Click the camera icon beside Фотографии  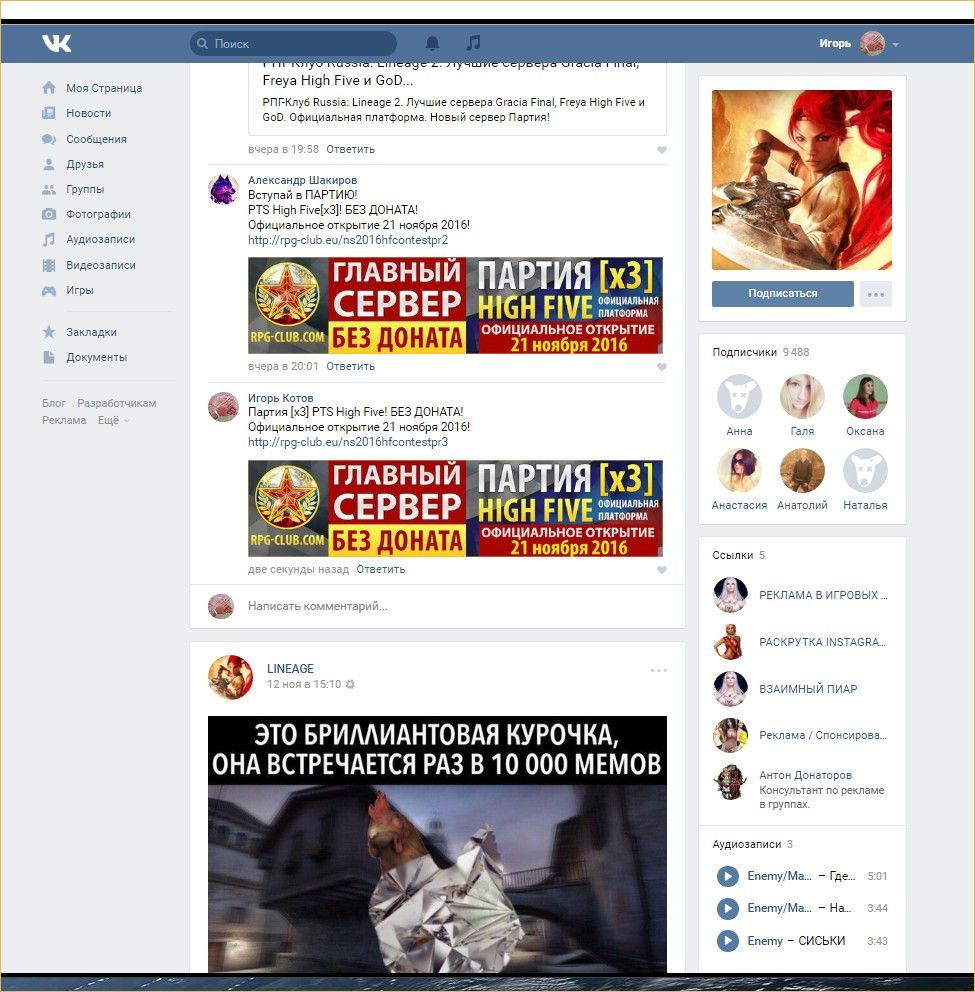pyautogui.click(x=49, y=214)
